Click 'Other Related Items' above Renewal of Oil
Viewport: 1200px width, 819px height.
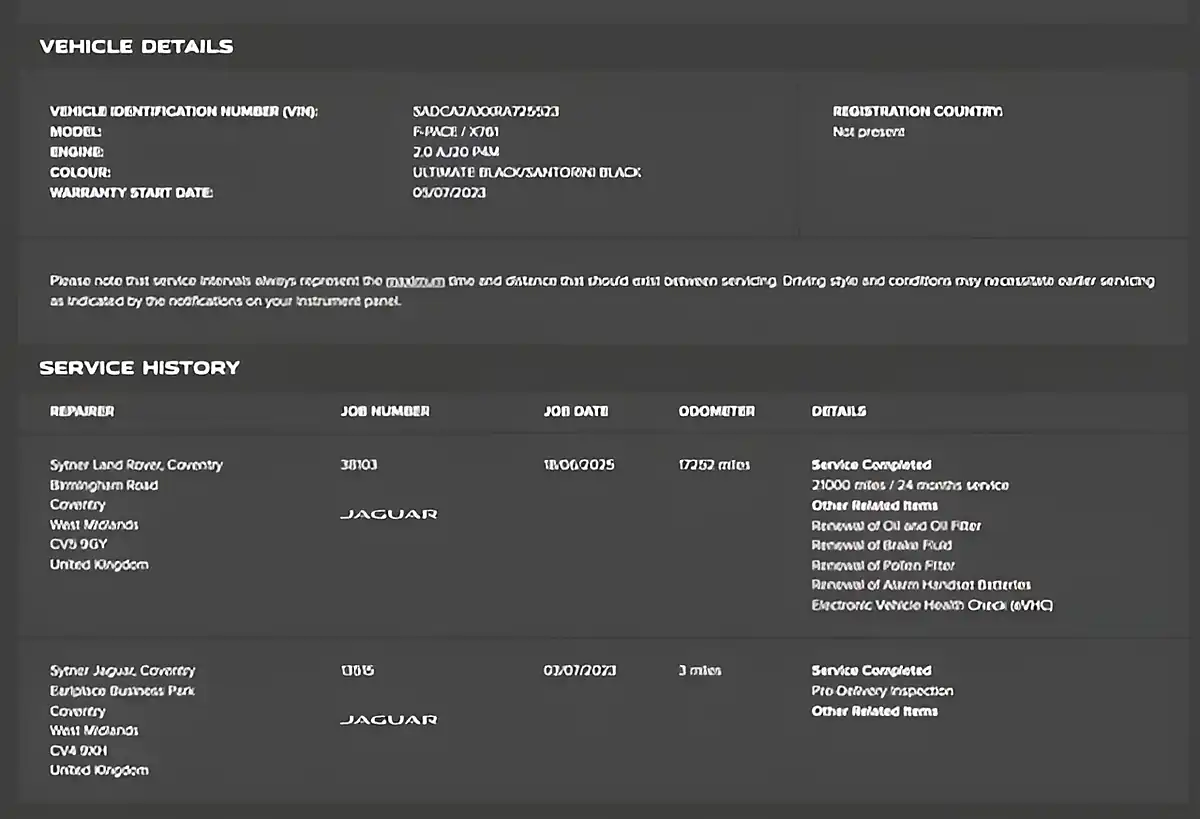click(x=875, y=505)
